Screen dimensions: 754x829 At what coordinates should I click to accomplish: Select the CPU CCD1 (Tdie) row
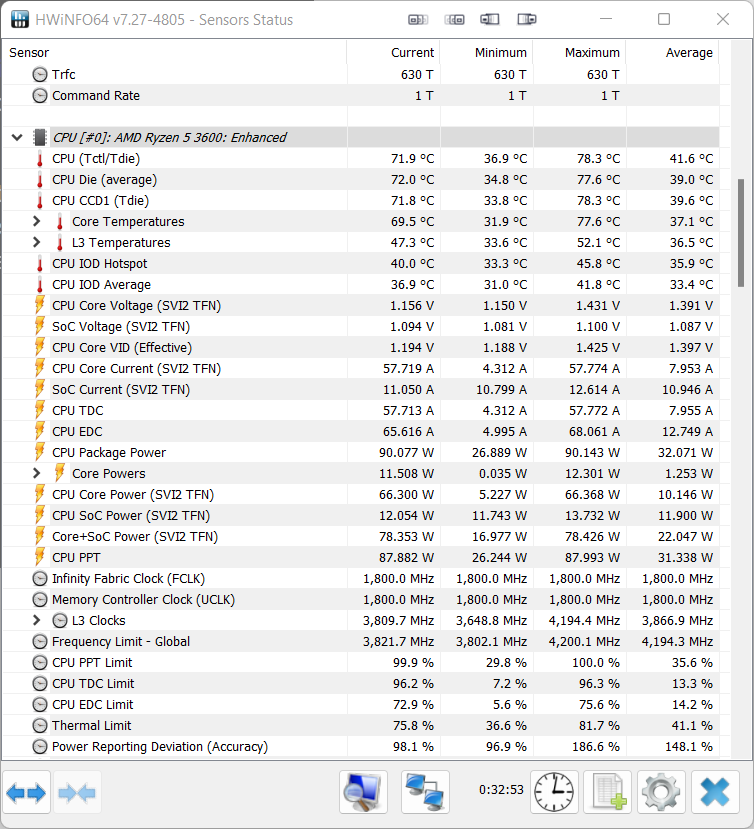pos(361,200)
